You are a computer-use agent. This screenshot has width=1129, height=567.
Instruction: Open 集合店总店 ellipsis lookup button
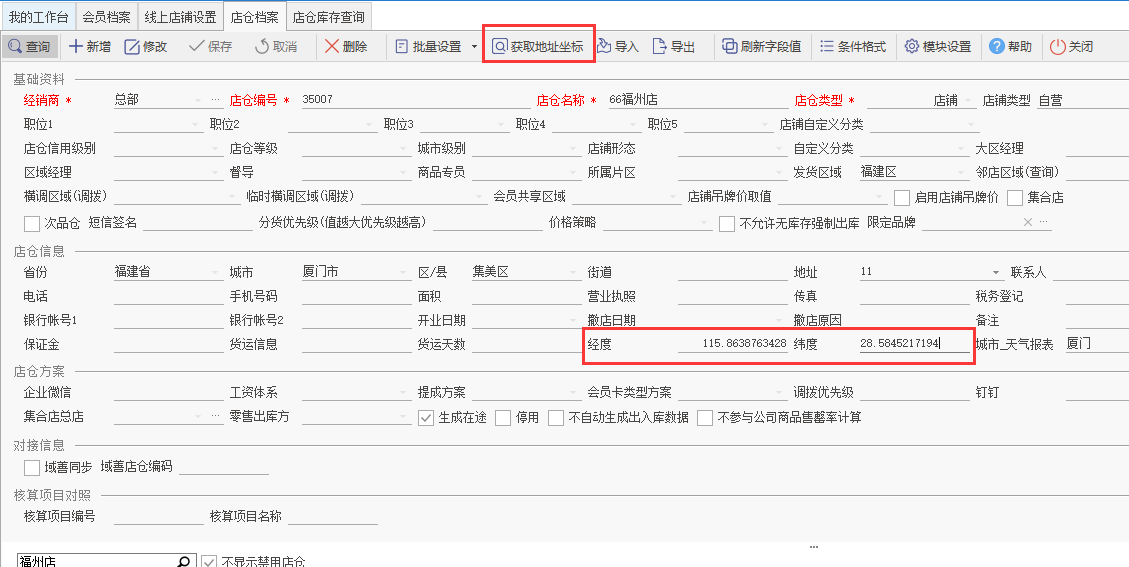click(x=214, y=416)
